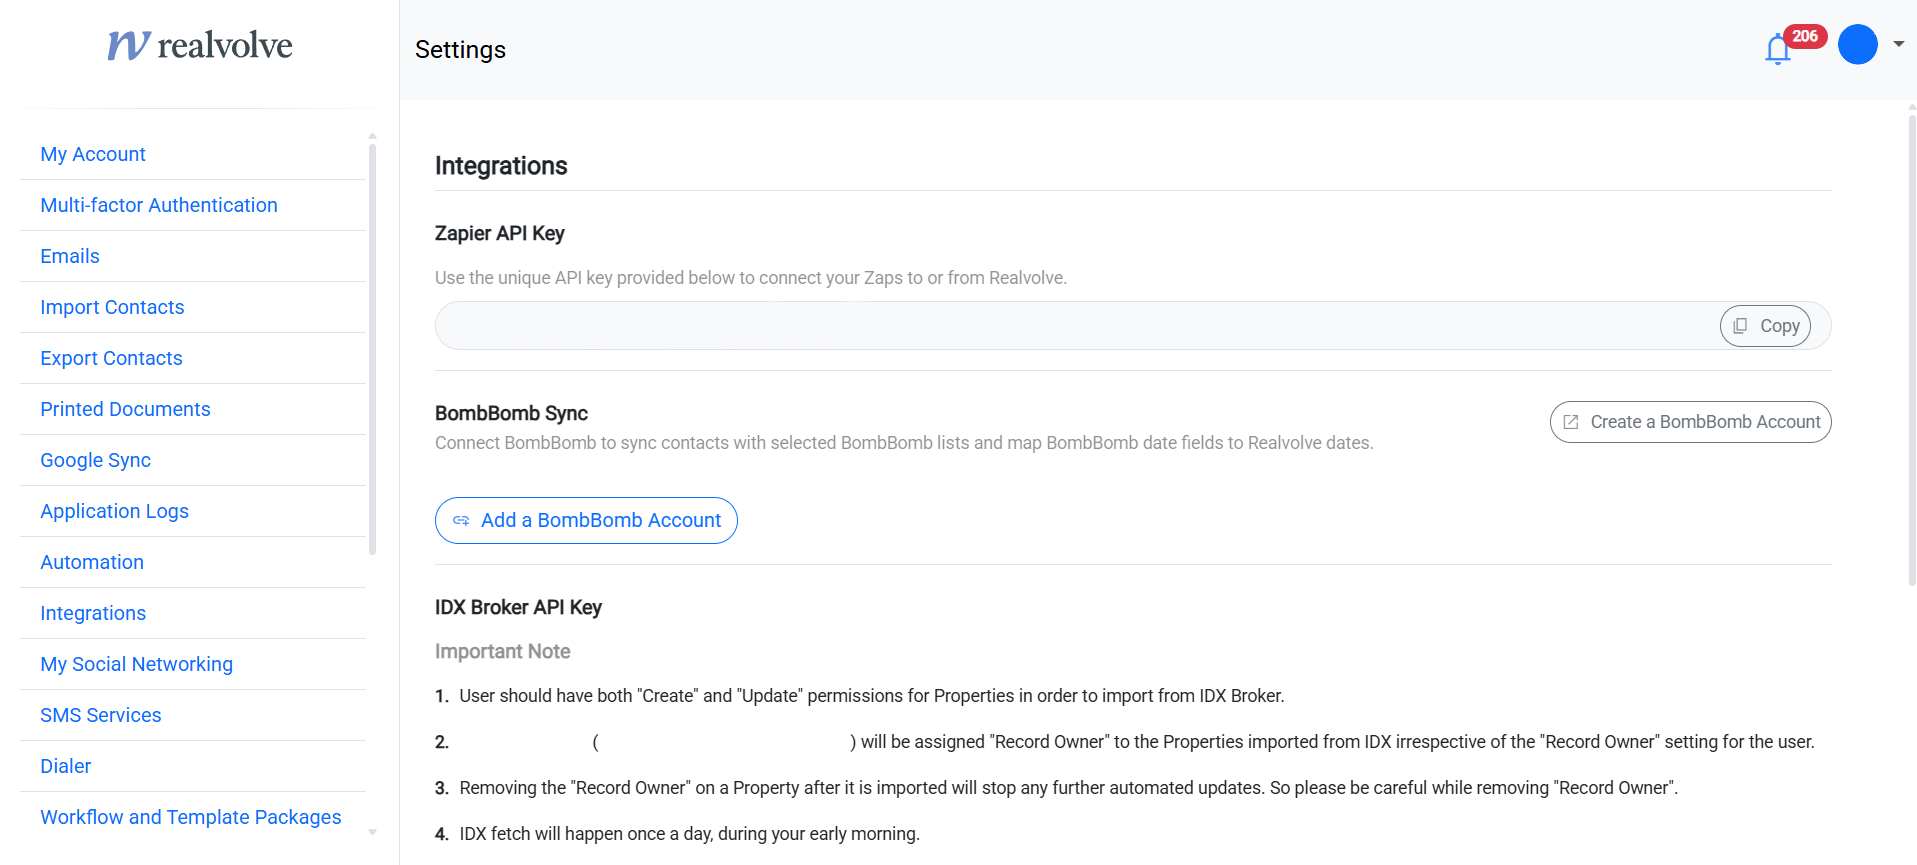Copy the Zapier API key

(1765, 326)
